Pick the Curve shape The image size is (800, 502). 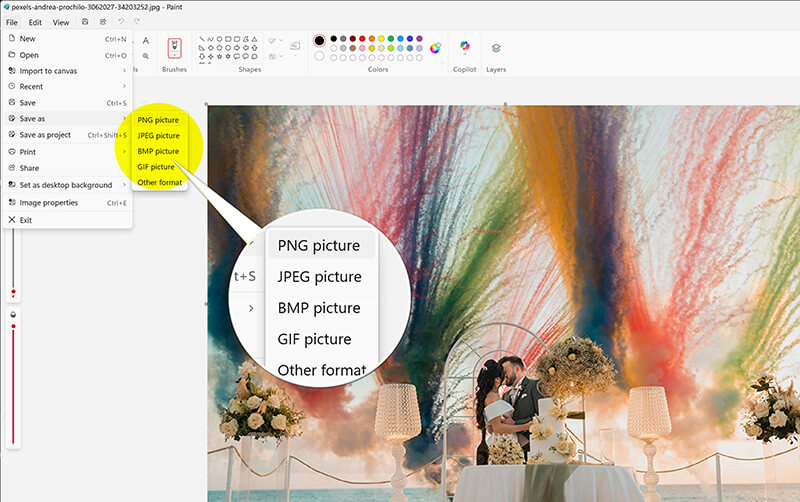[x=210, y=39]
